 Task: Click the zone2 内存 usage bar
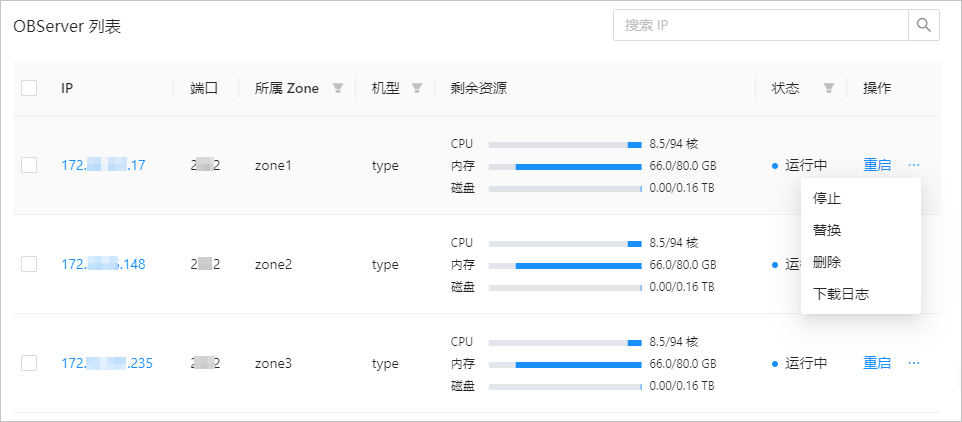565,266
